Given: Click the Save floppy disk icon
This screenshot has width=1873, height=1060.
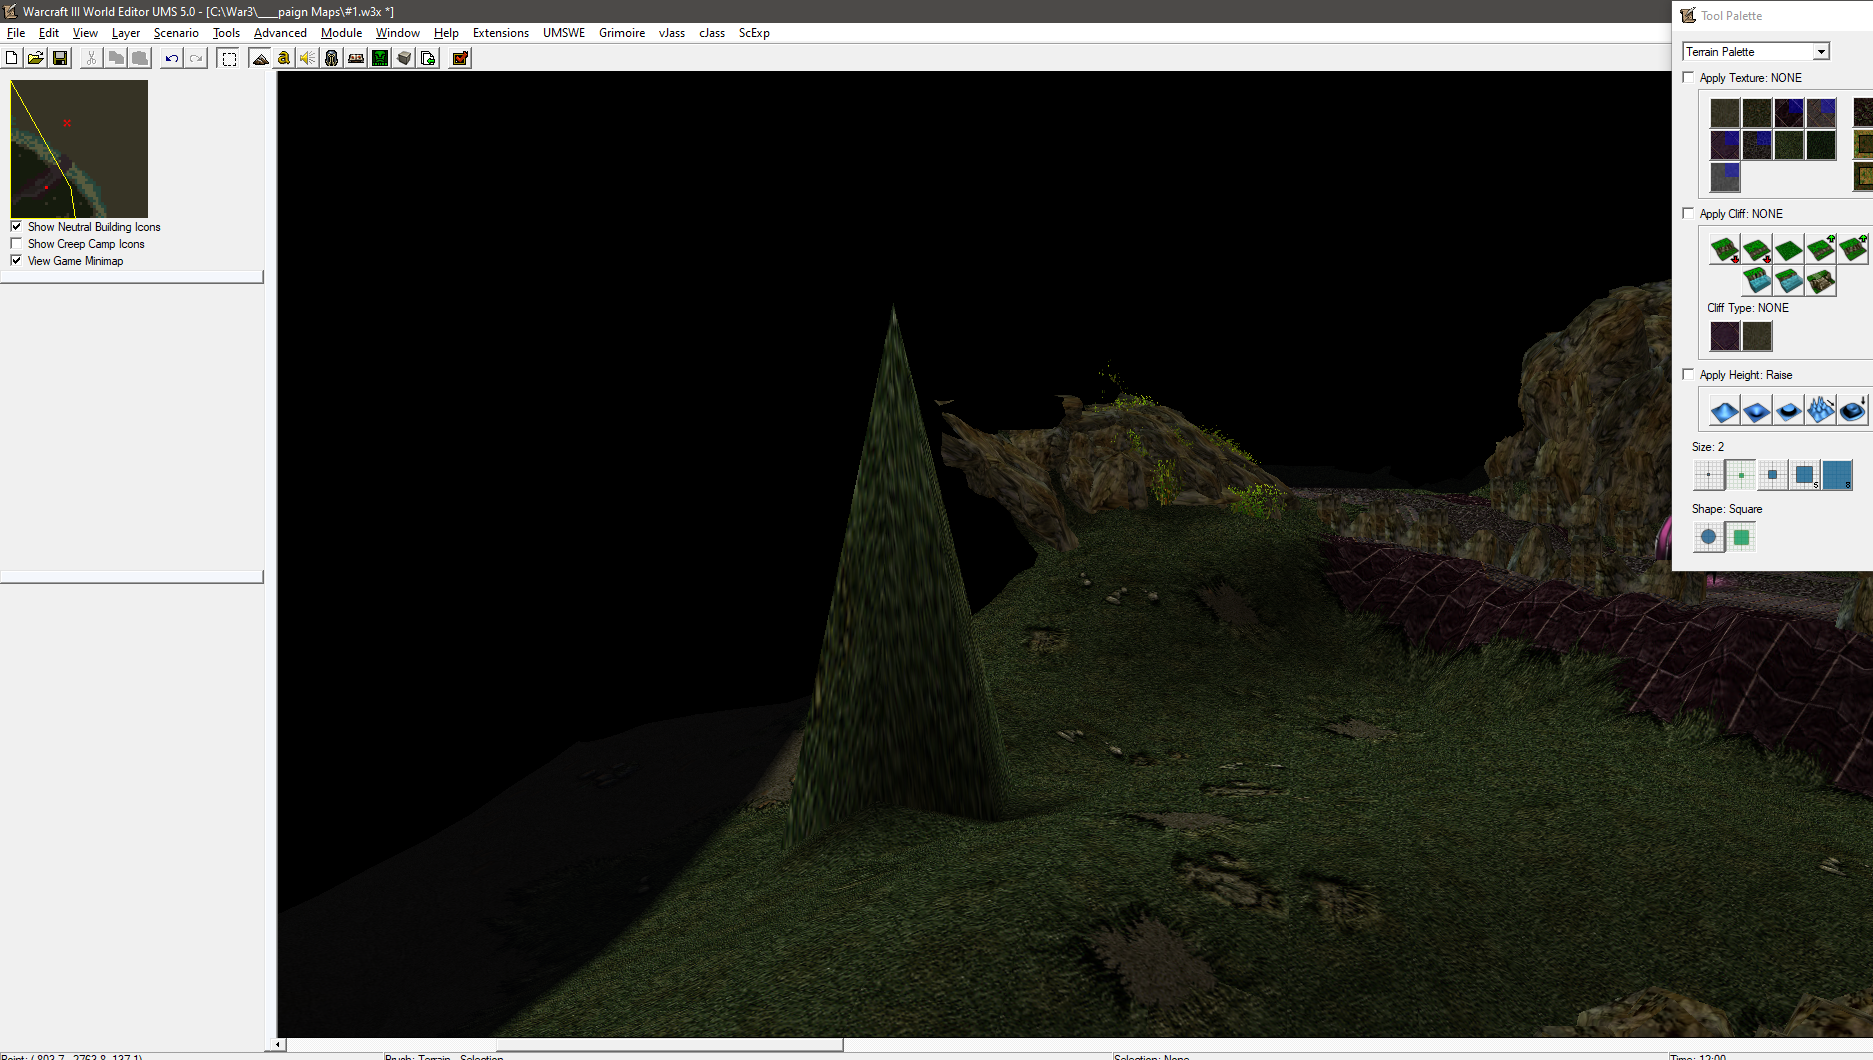Looking at the screenshot, I should pos(60,58).
